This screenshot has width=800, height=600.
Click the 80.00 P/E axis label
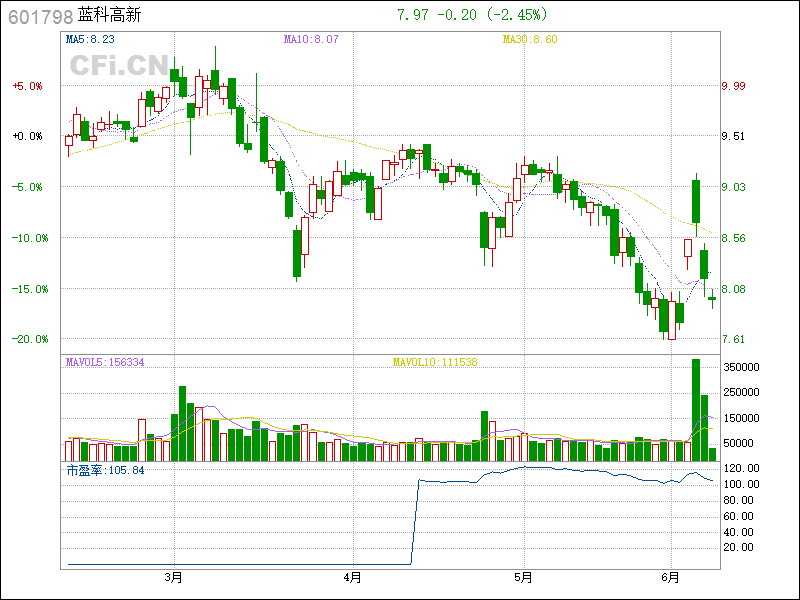coord(738,500)
